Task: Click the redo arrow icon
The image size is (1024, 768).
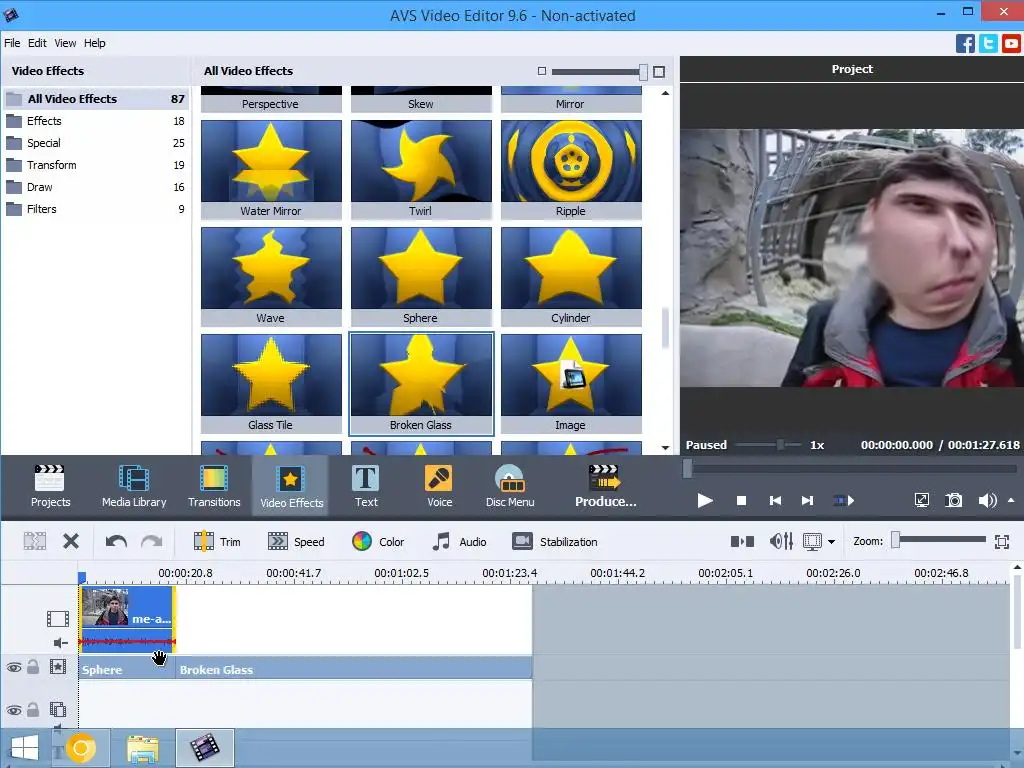Action: (152, 541)
